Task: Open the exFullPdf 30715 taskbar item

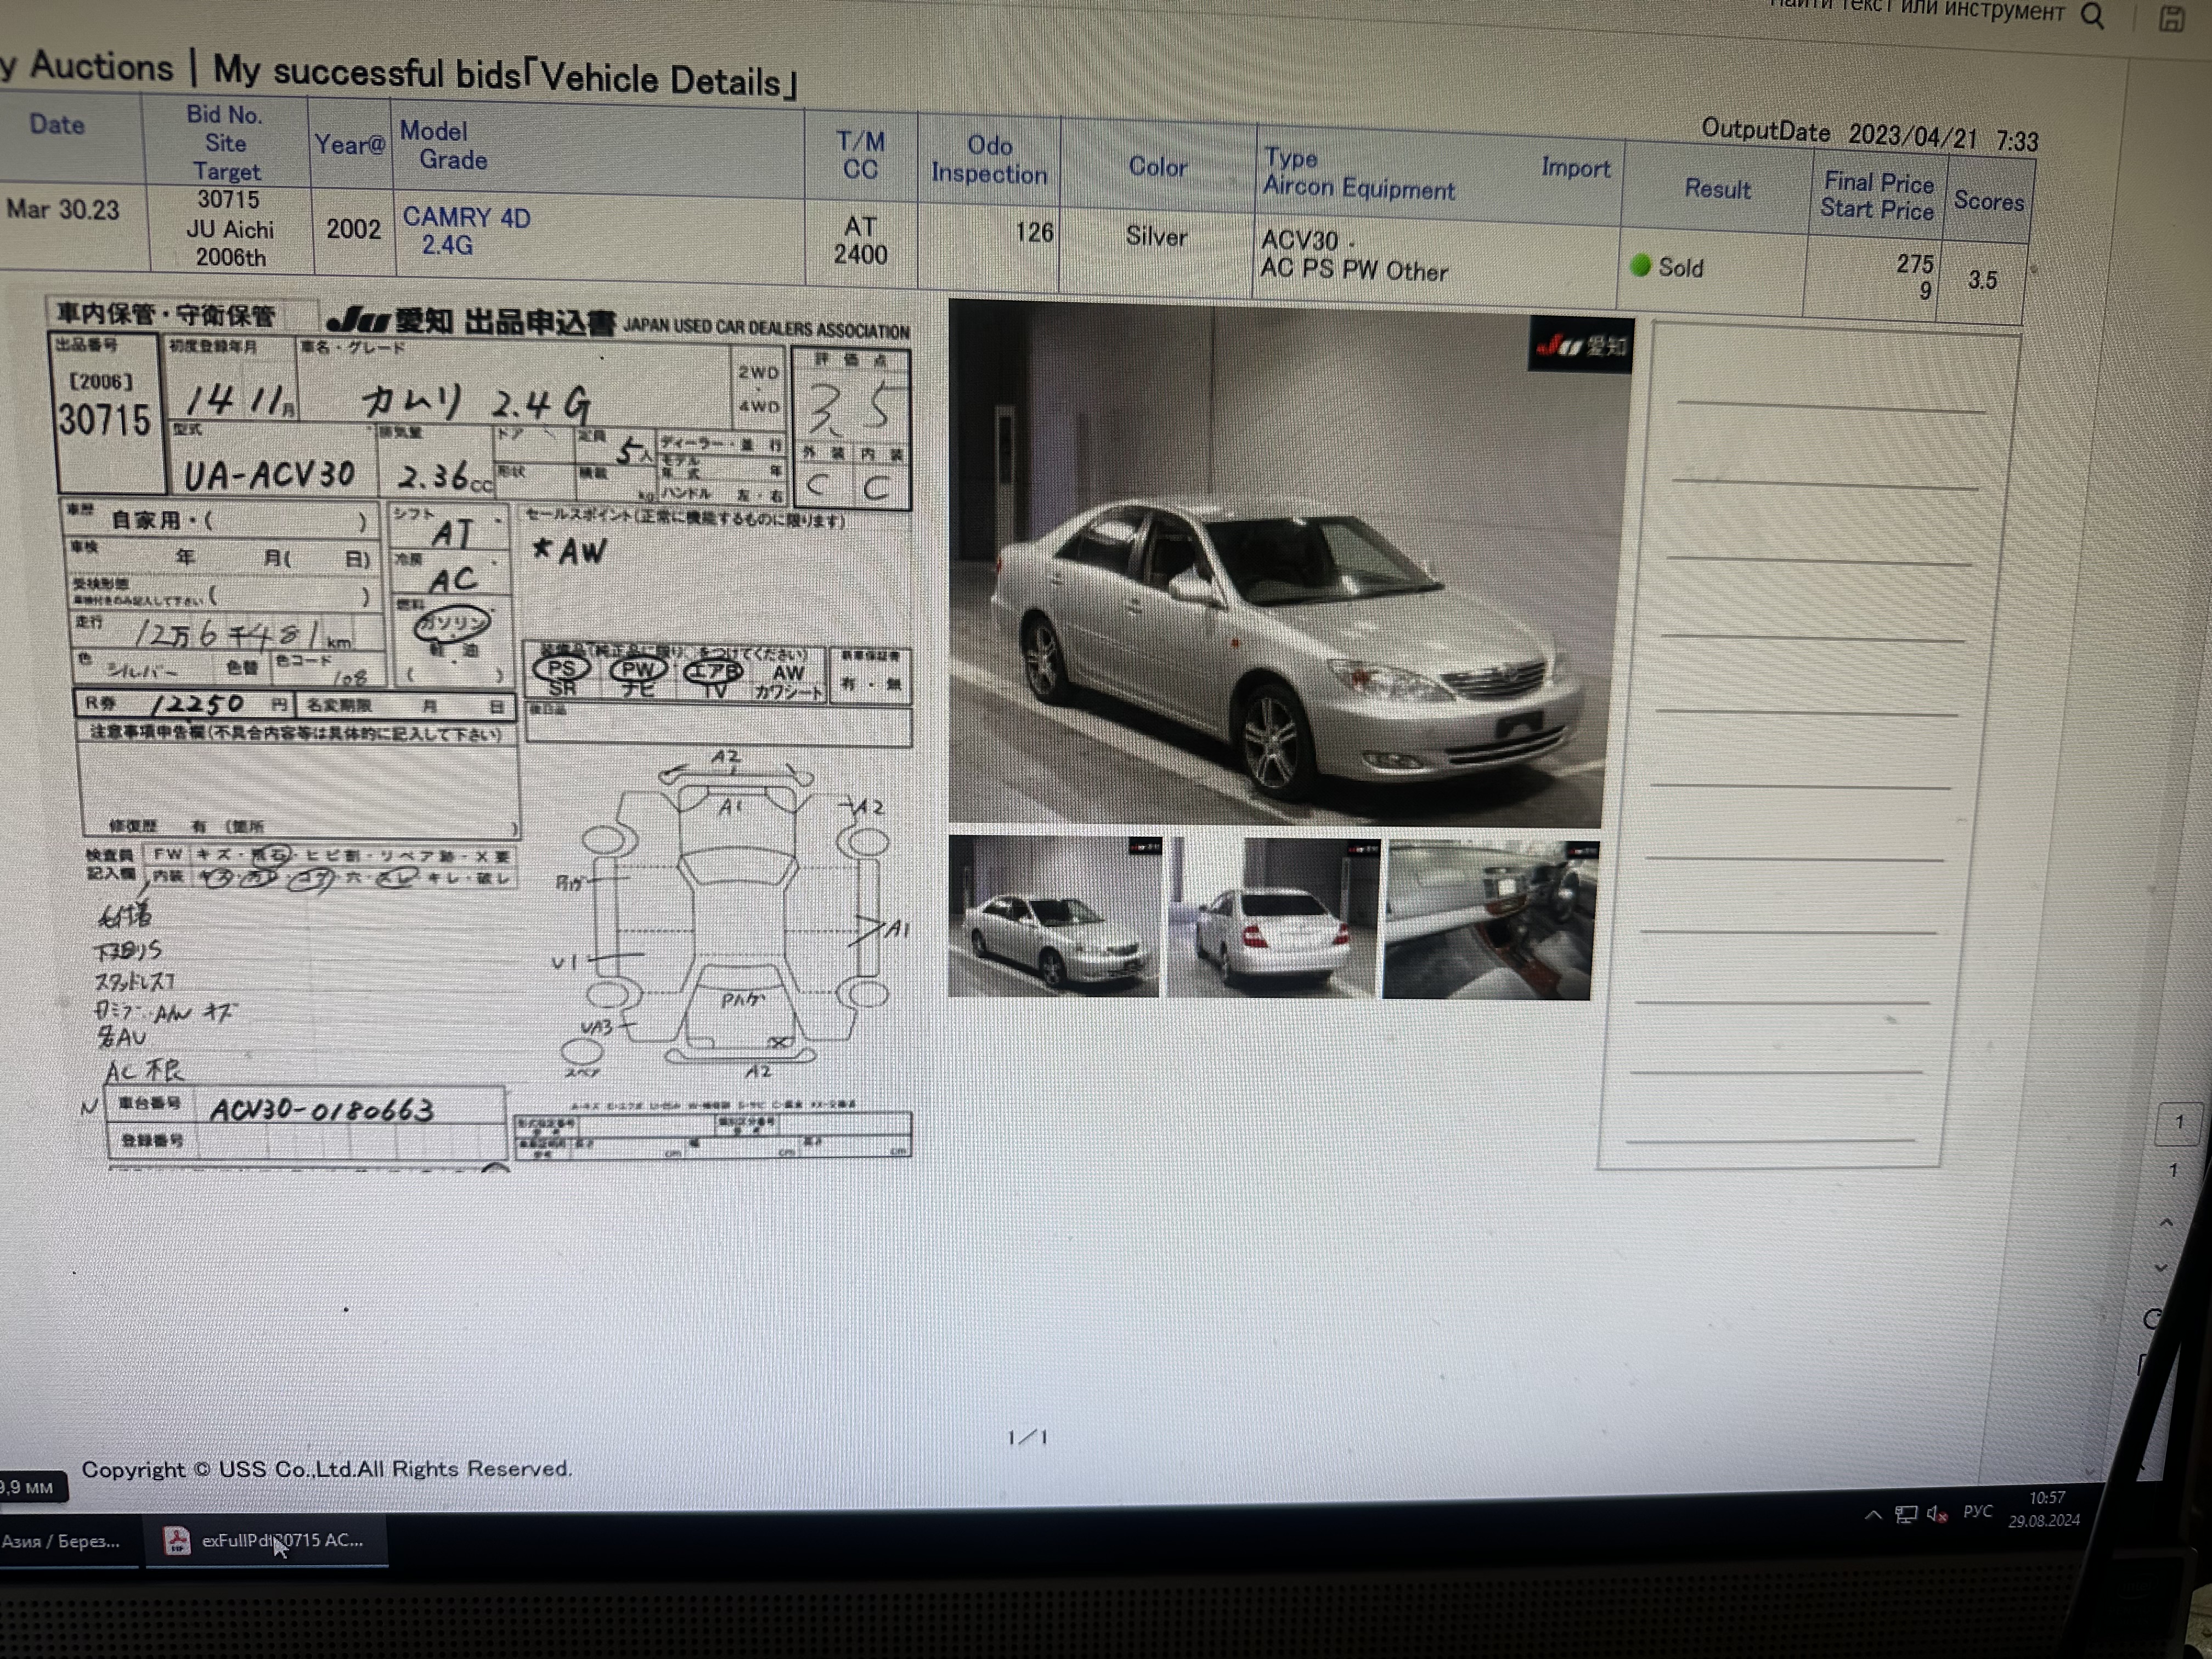Action: click(267, 1540)
